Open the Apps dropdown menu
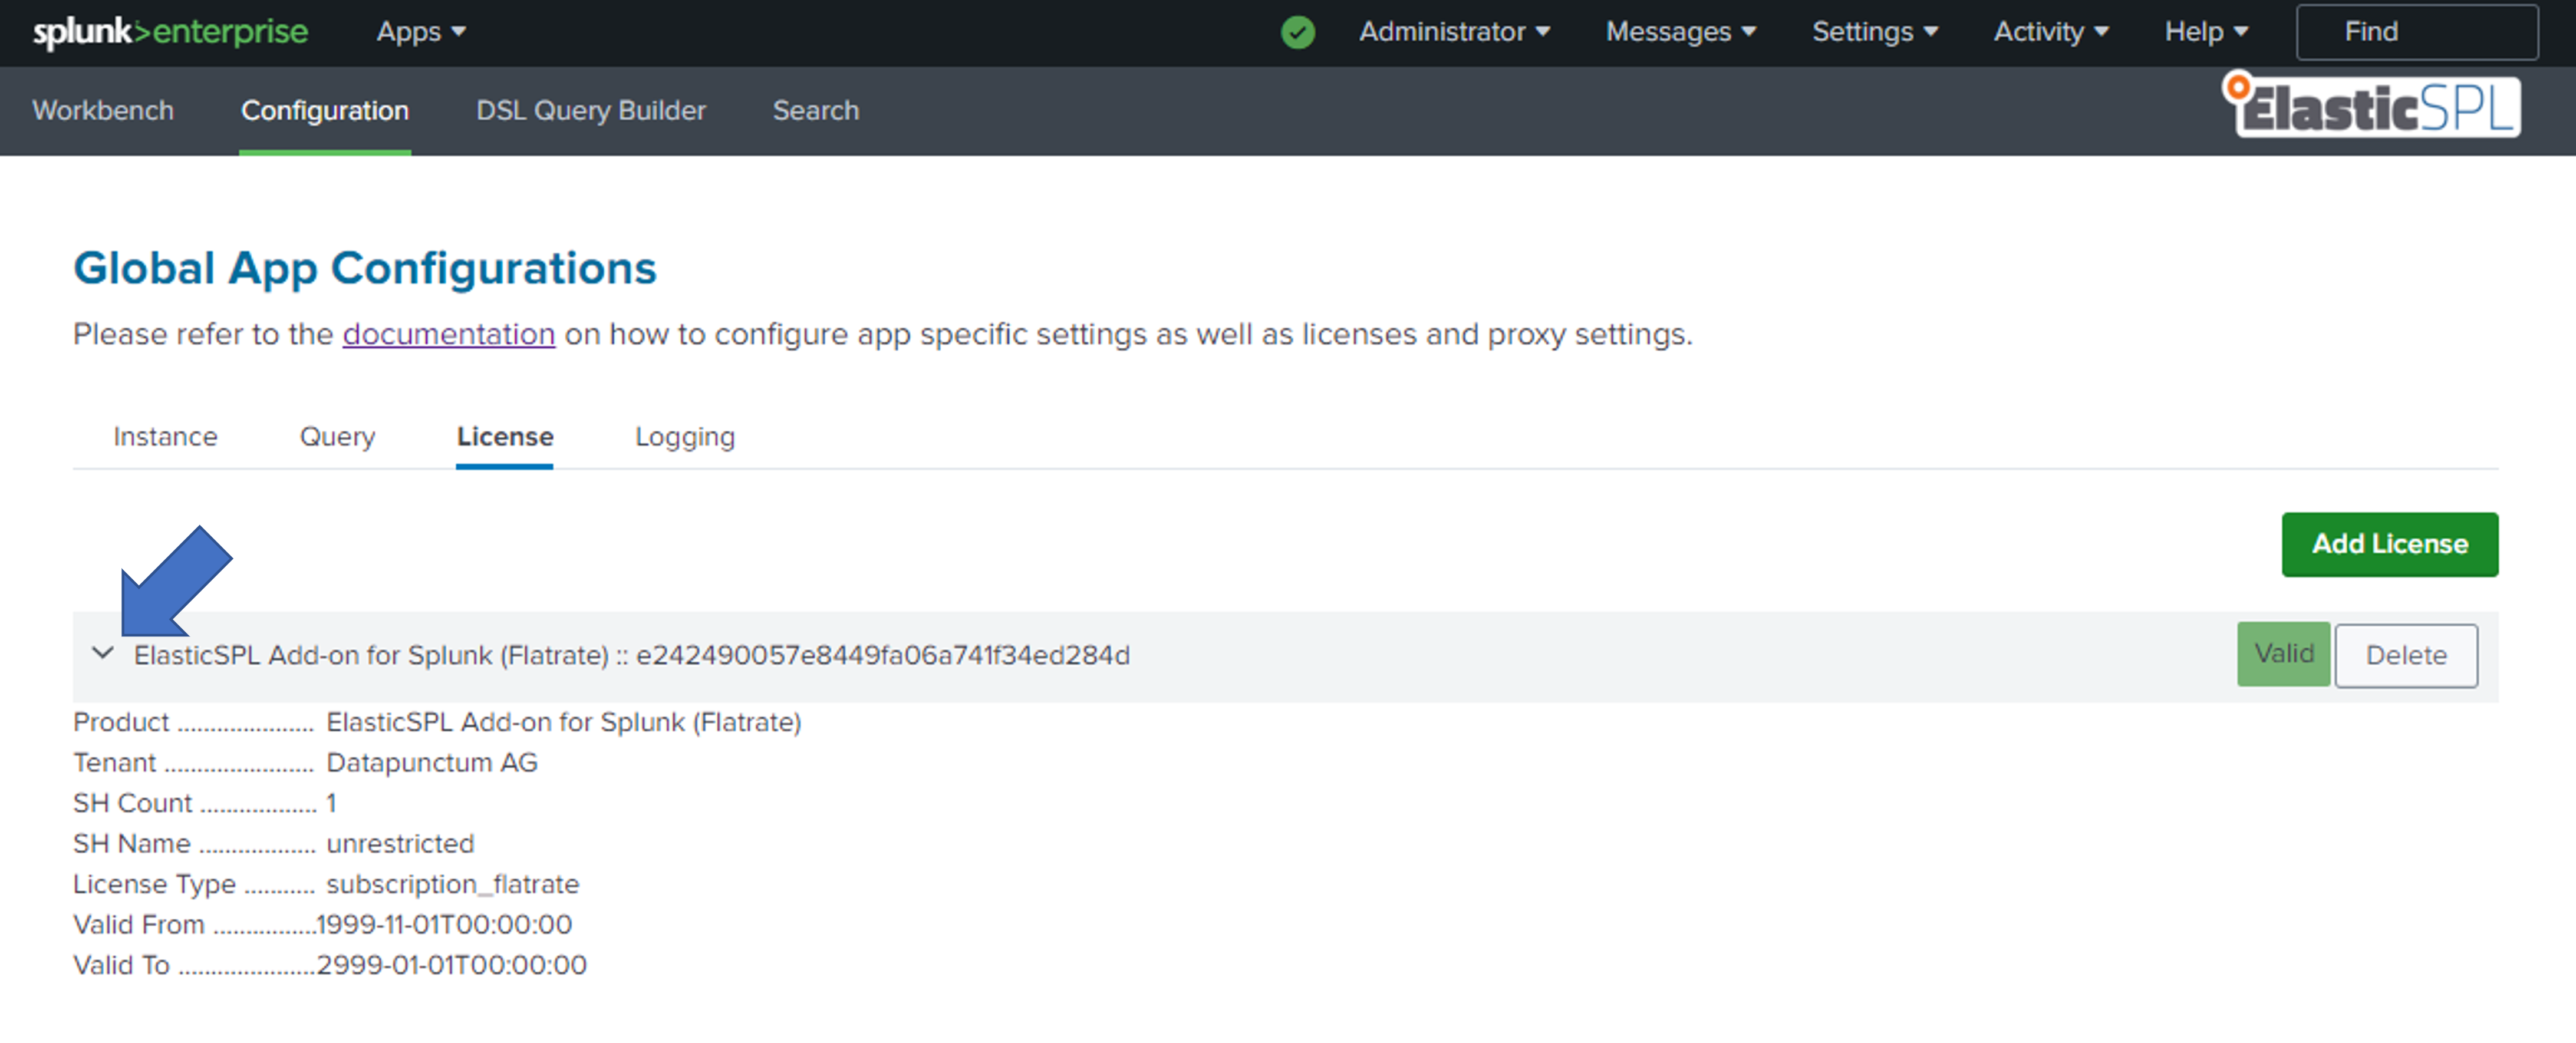Screen dimensions: 2576x1043 (420, 32)
